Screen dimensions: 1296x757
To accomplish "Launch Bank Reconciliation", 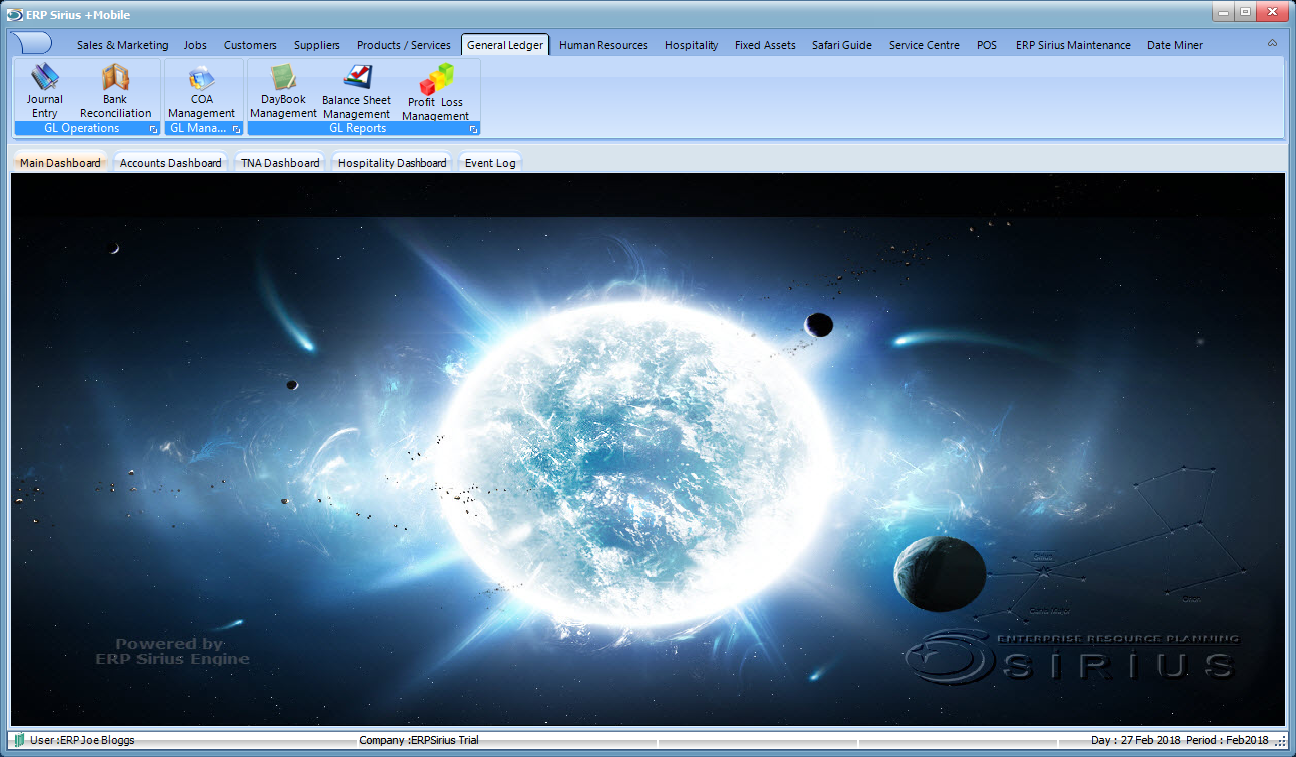I will [116, 91].
